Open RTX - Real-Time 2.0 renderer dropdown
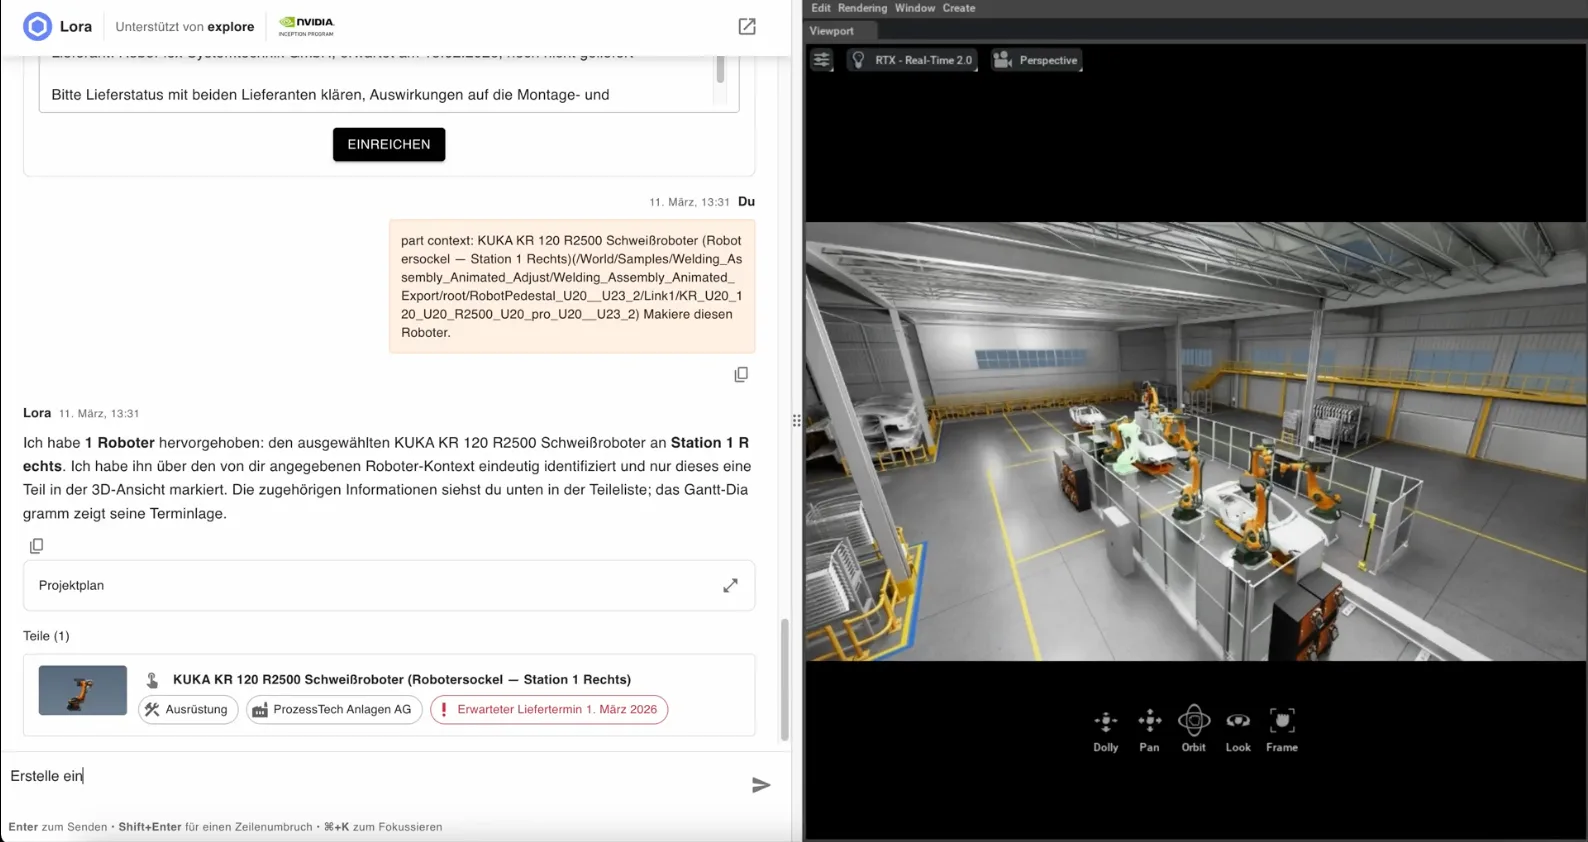1588x842 pixels. coord(912,60)
